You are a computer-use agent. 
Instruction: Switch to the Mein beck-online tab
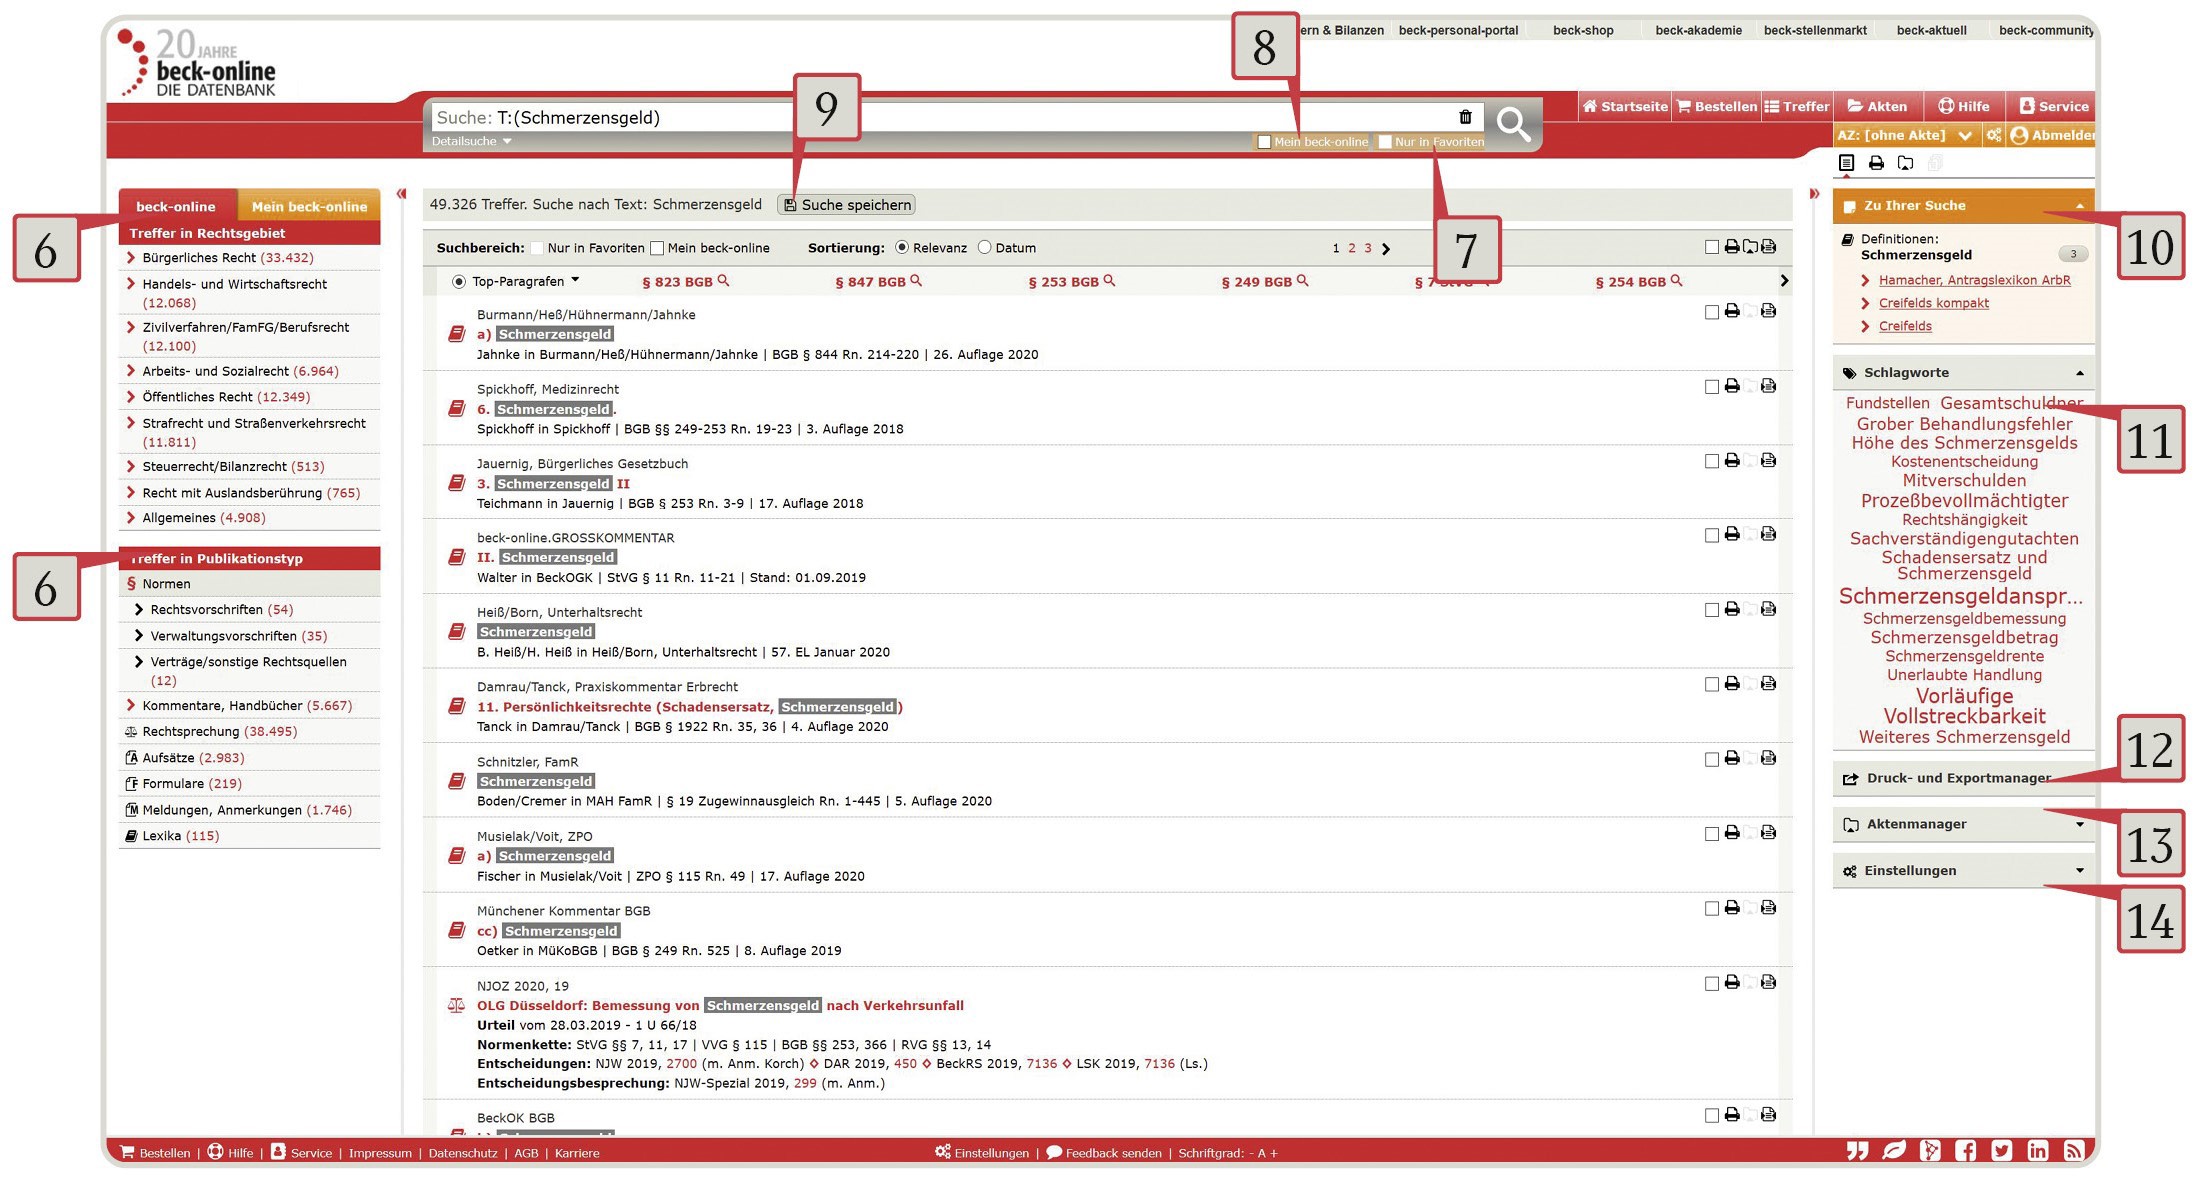point(308,206)
